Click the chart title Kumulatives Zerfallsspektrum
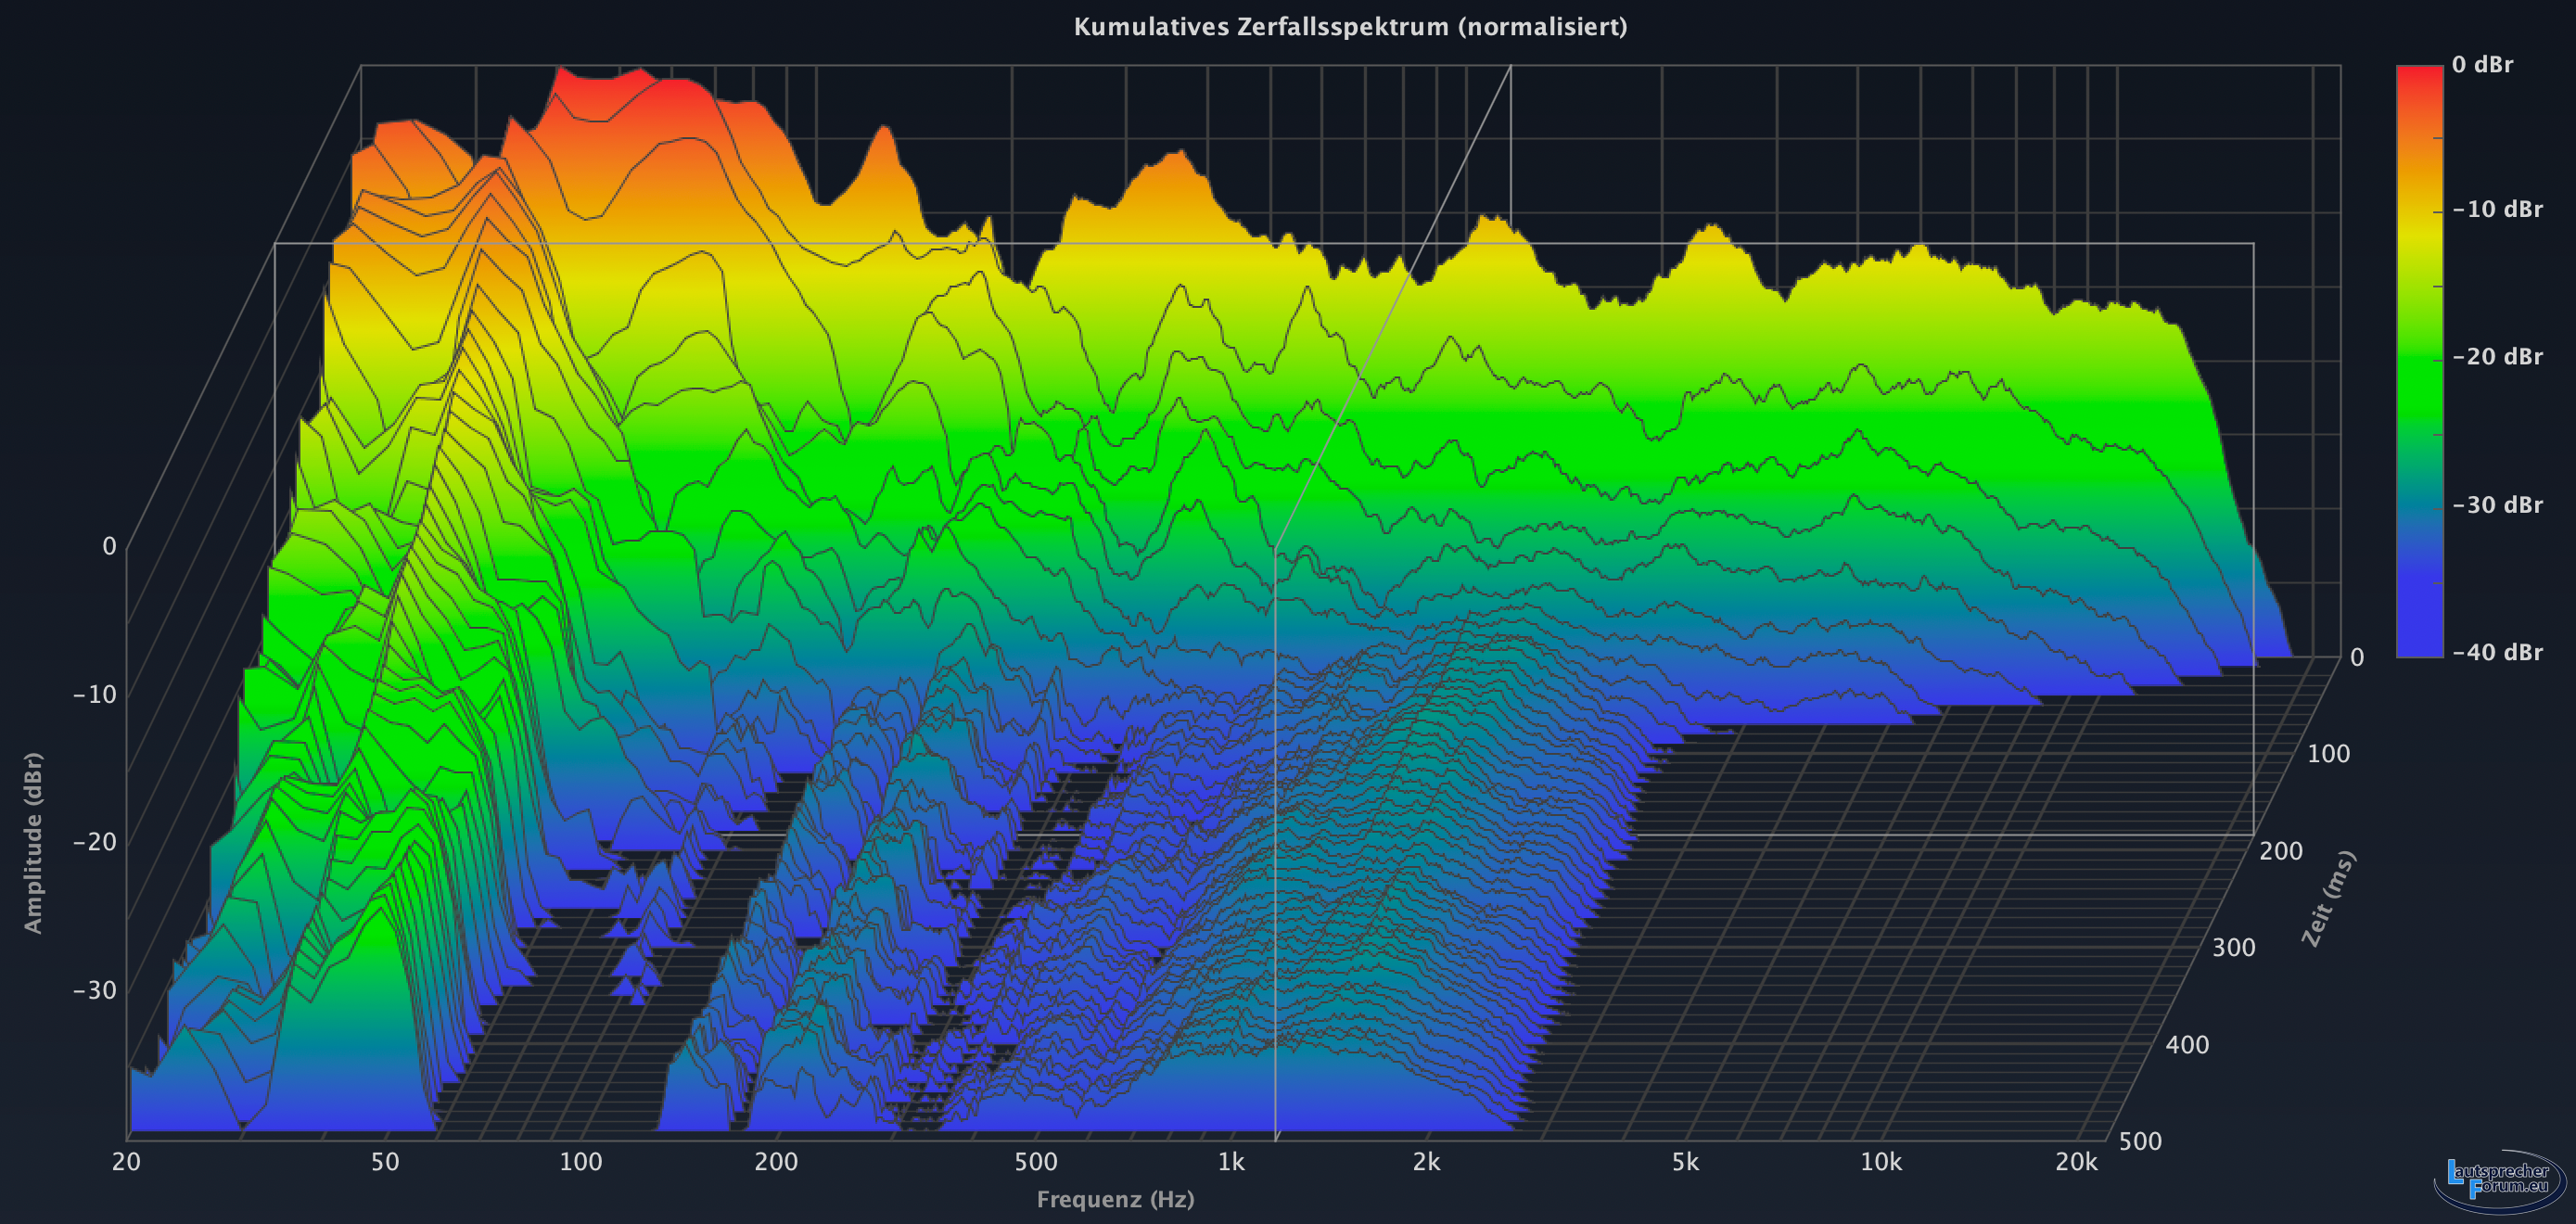This screenshot has width=2576, height=1224. pyautogui.click(x=1349, y=27)
